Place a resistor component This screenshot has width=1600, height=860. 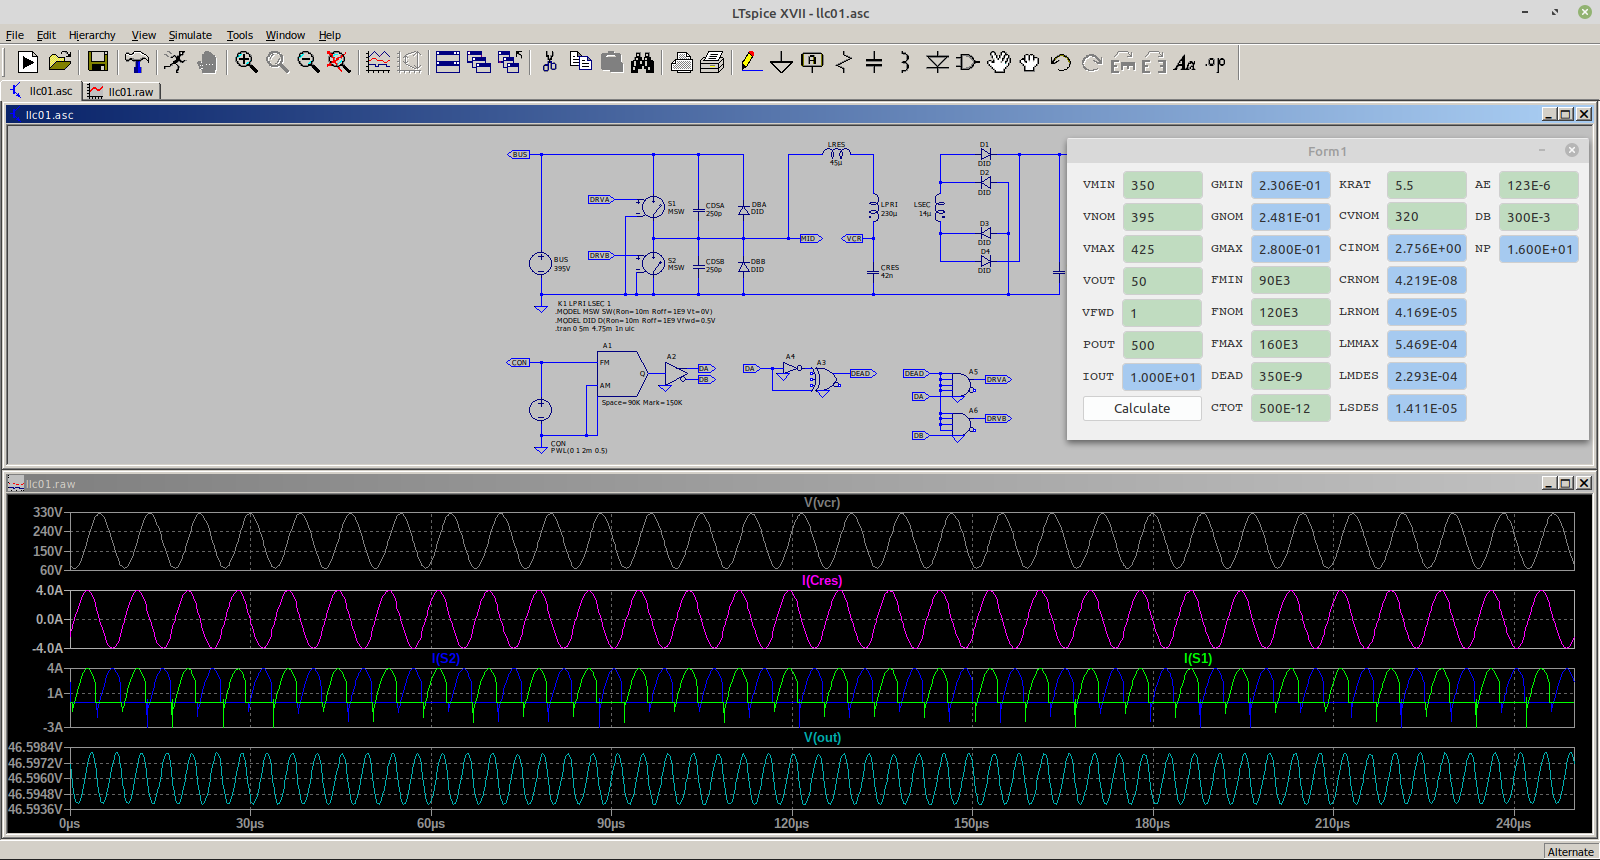coord(843,62)
